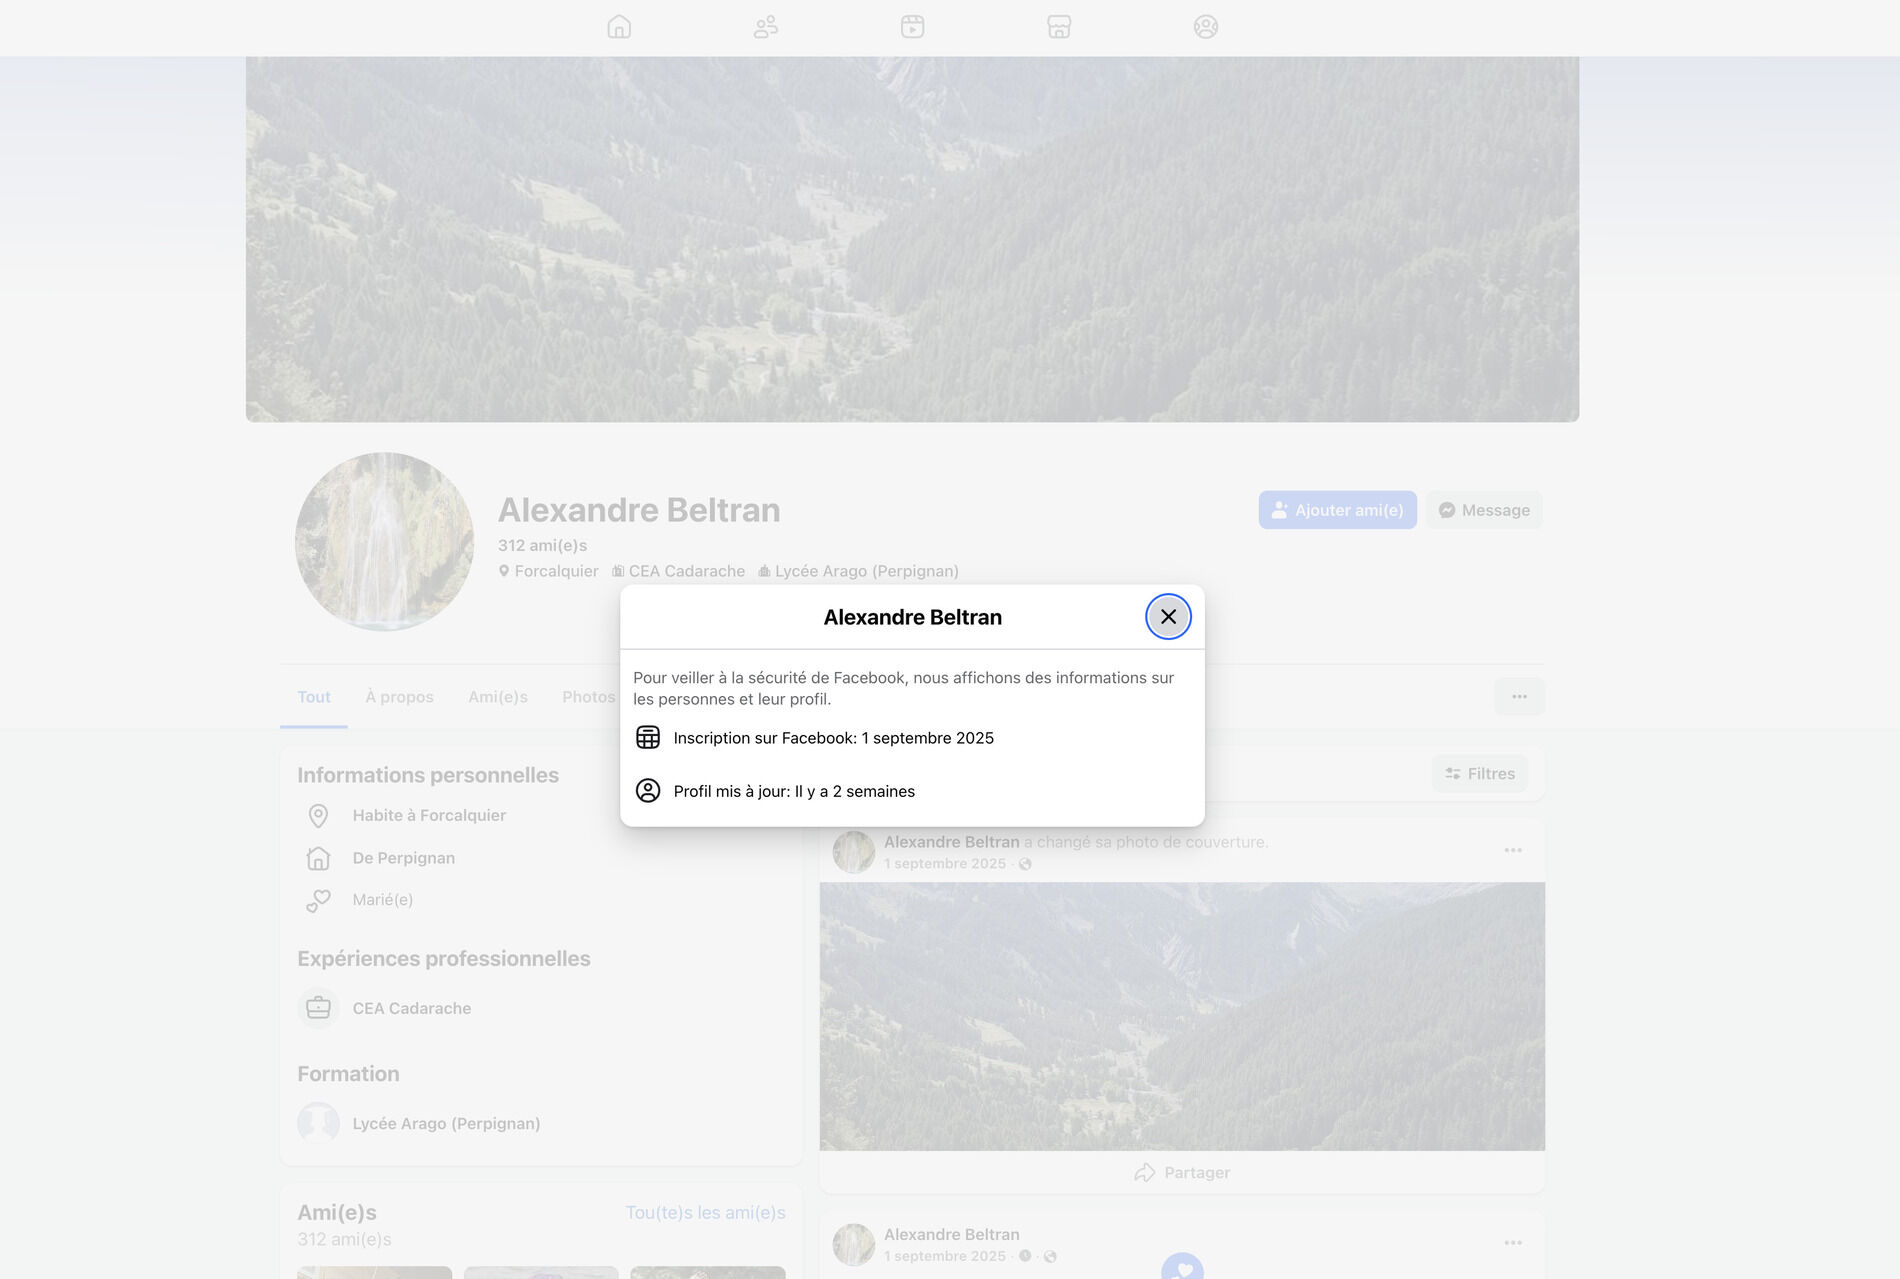This screenshot has height=1279, width=1900.
Task: Click "Marié(e)" relationship status text
Action: tap(383, 900)
